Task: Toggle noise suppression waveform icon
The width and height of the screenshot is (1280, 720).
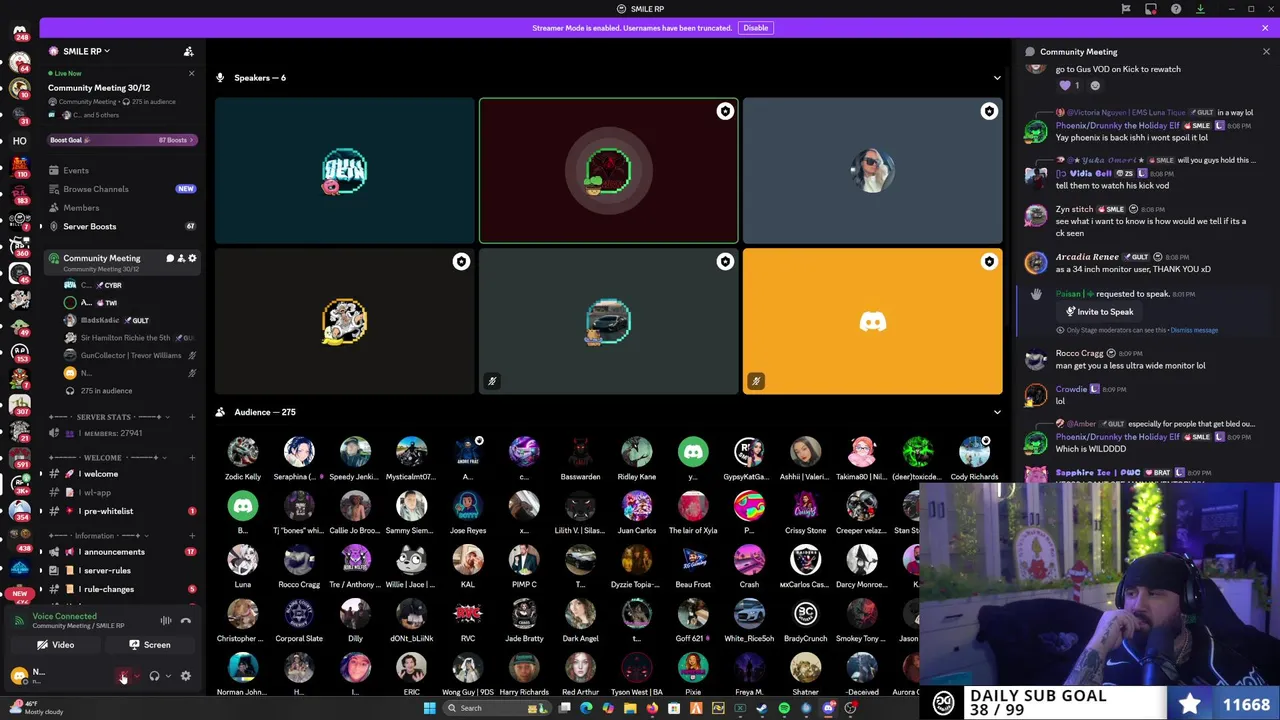Action: point(166,621)
